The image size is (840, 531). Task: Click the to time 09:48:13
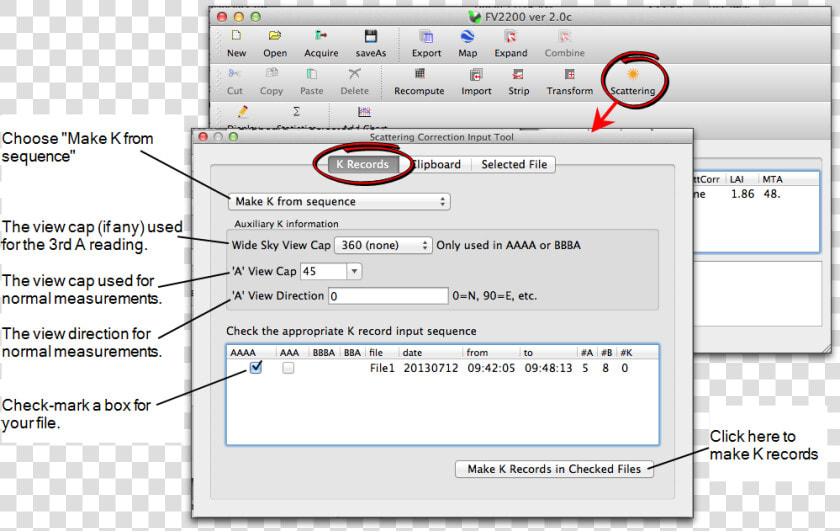pyautogui.click(x=548, y=368)
